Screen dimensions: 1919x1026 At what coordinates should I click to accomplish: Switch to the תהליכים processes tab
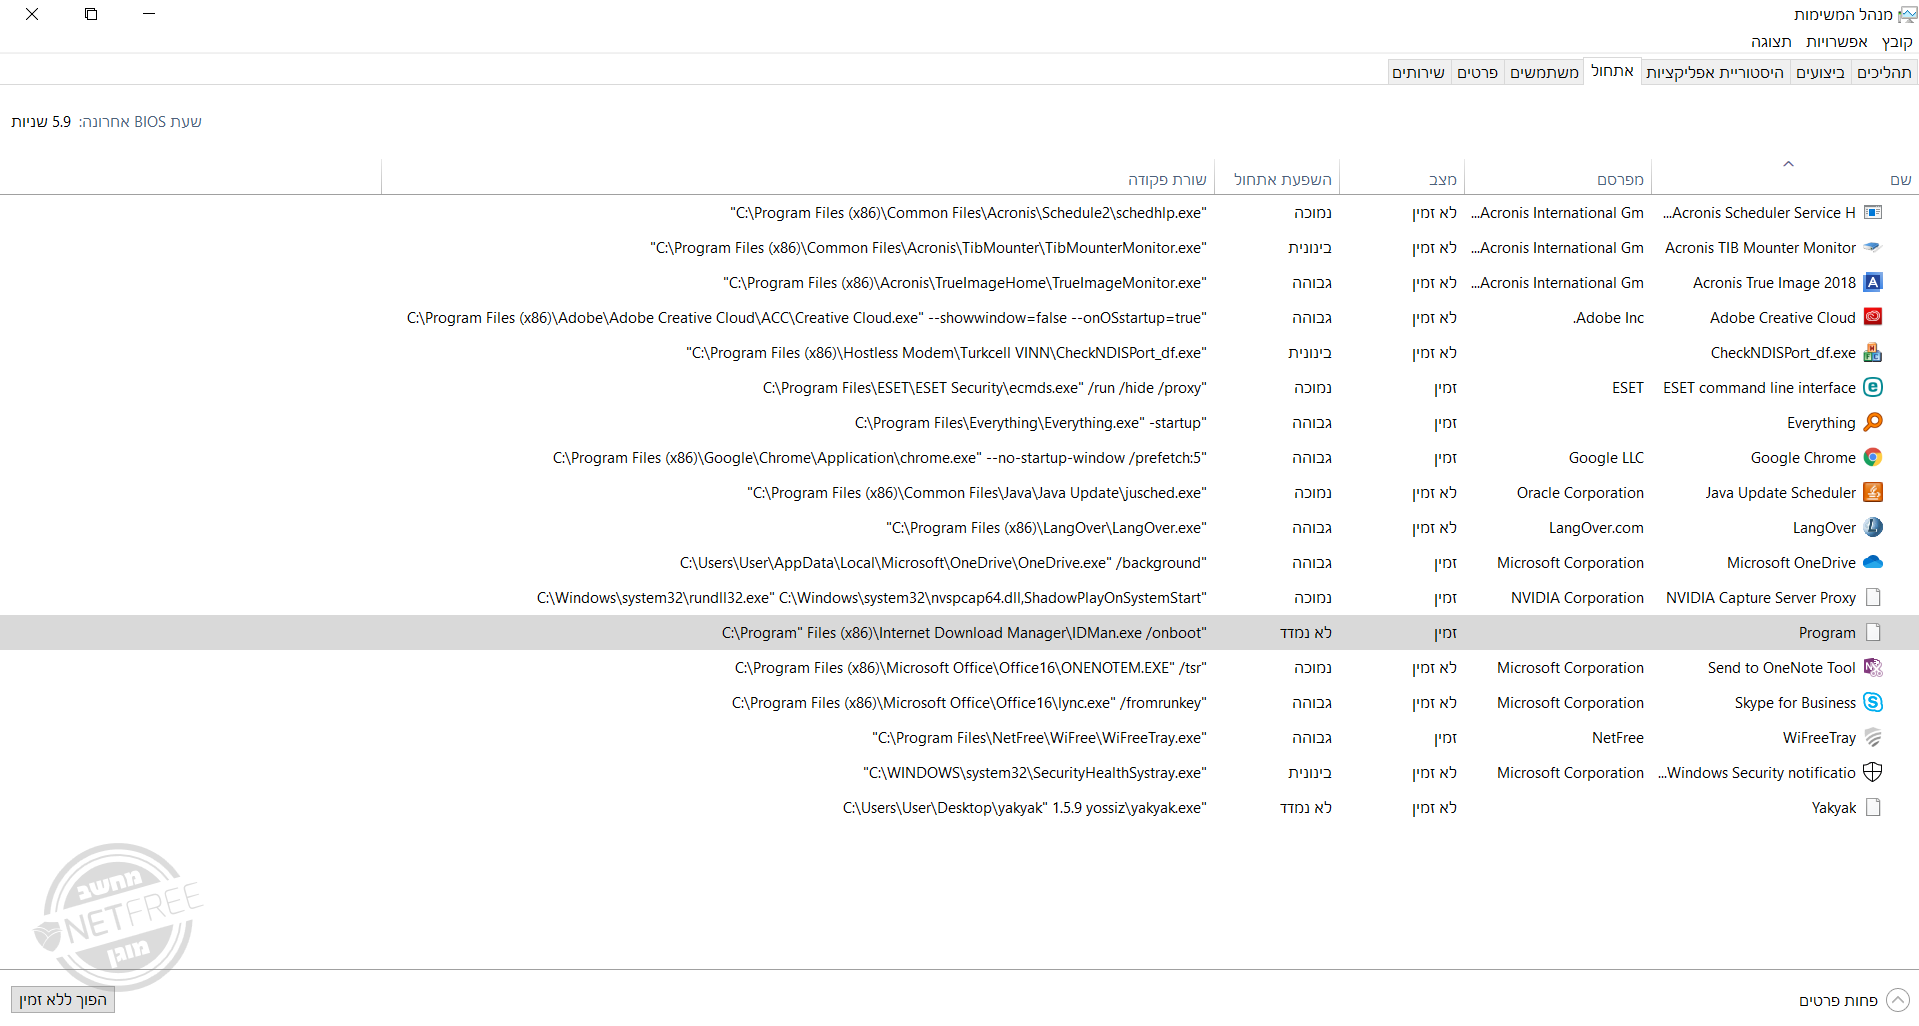coord(1884,72)
